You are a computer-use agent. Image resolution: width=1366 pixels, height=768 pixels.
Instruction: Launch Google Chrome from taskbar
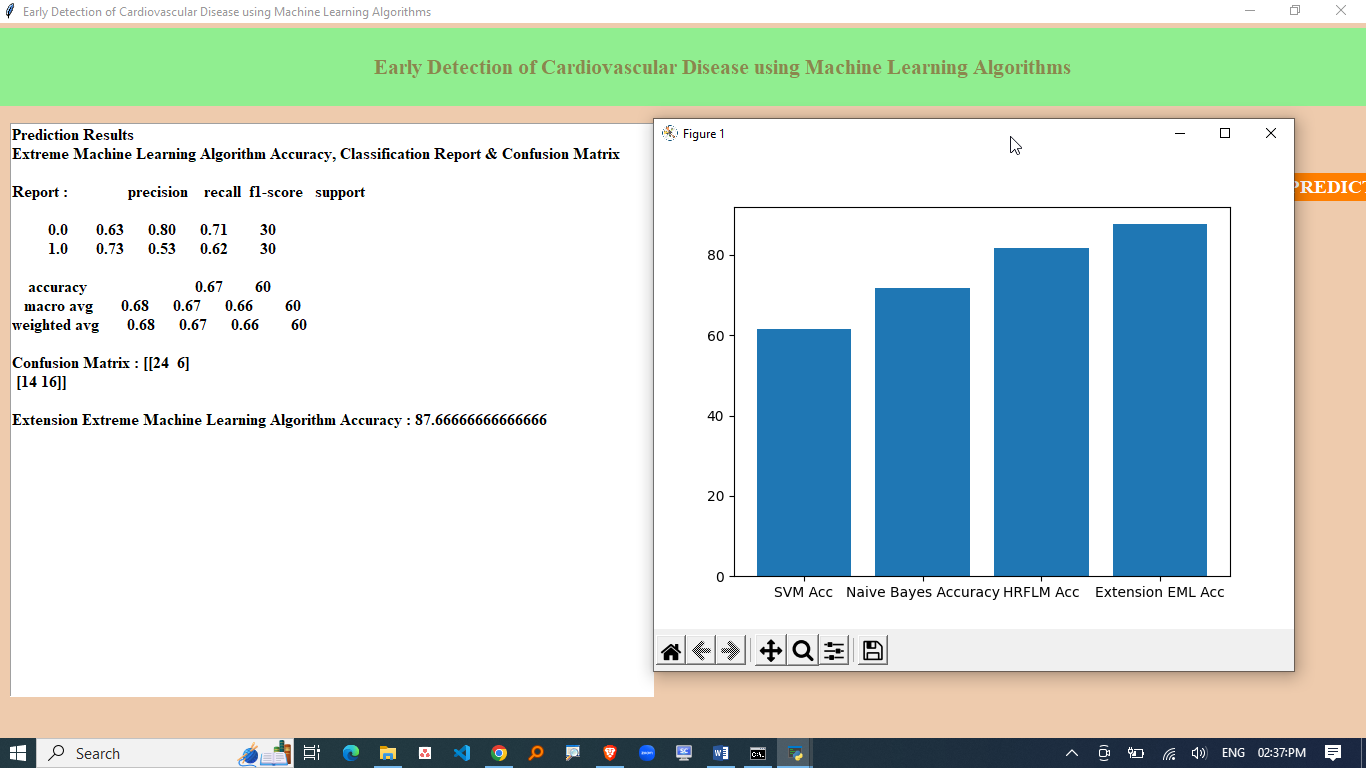(x=499, y=753)
